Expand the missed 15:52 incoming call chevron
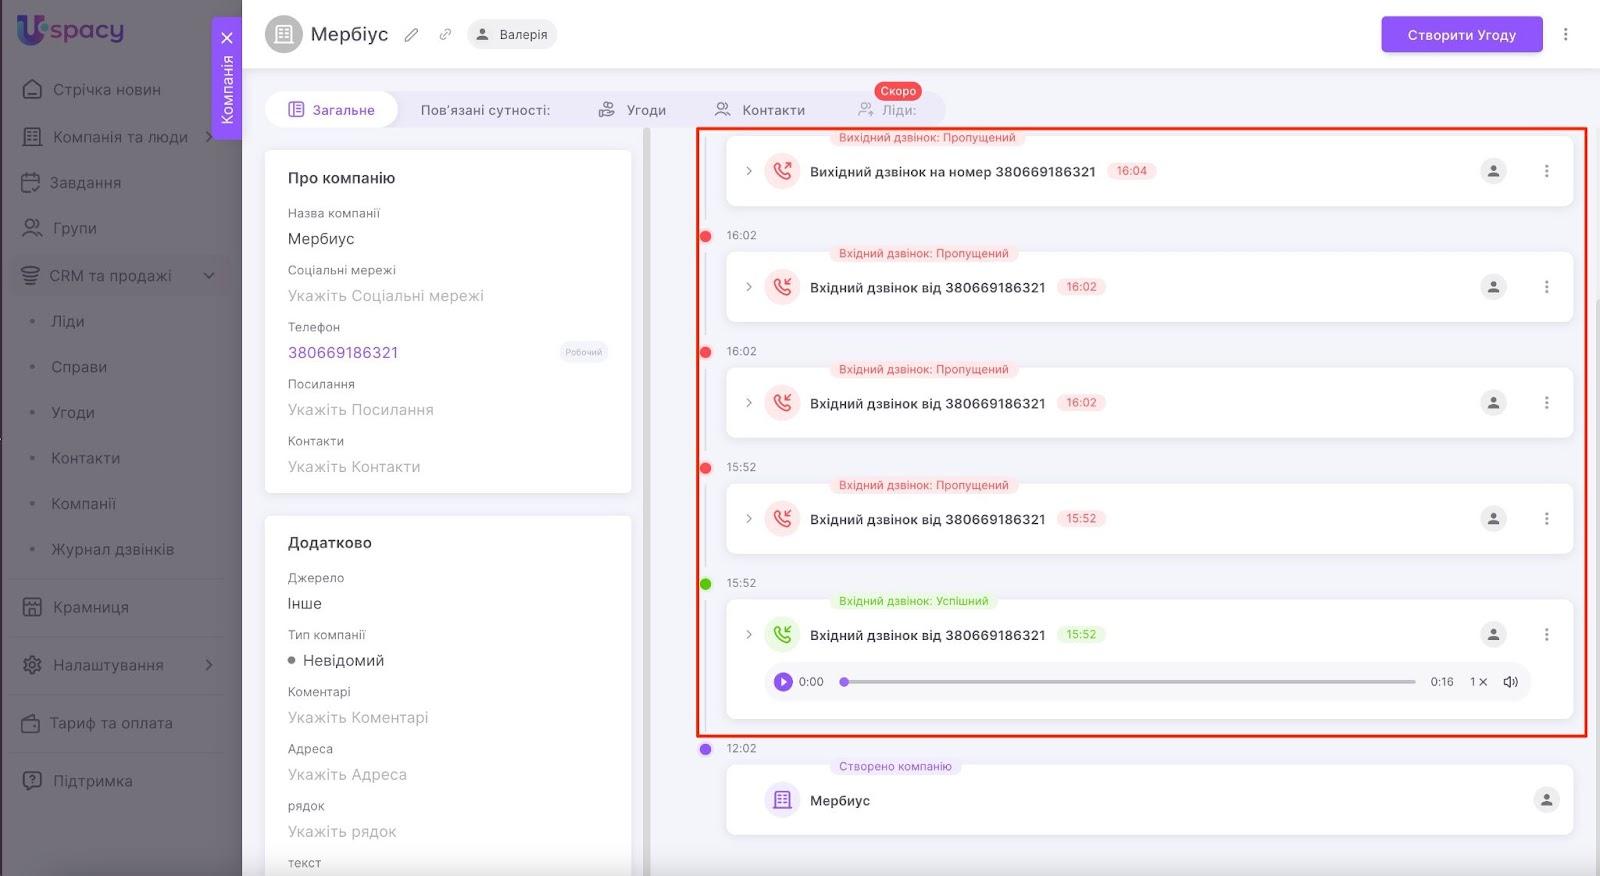 tap(748, 519)
